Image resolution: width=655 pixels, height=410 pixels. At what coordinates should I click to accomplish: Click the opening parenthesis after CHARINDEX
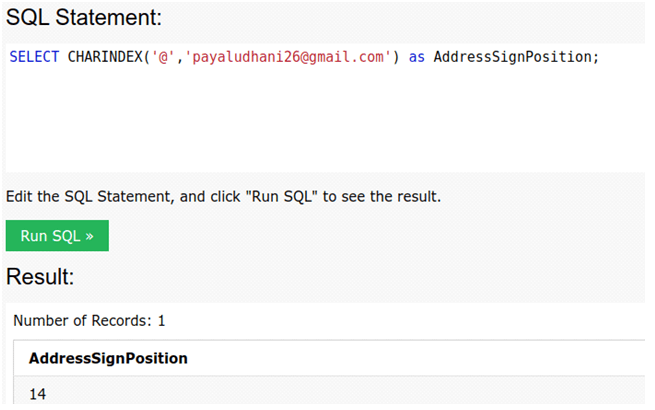(x=146, y=57)
